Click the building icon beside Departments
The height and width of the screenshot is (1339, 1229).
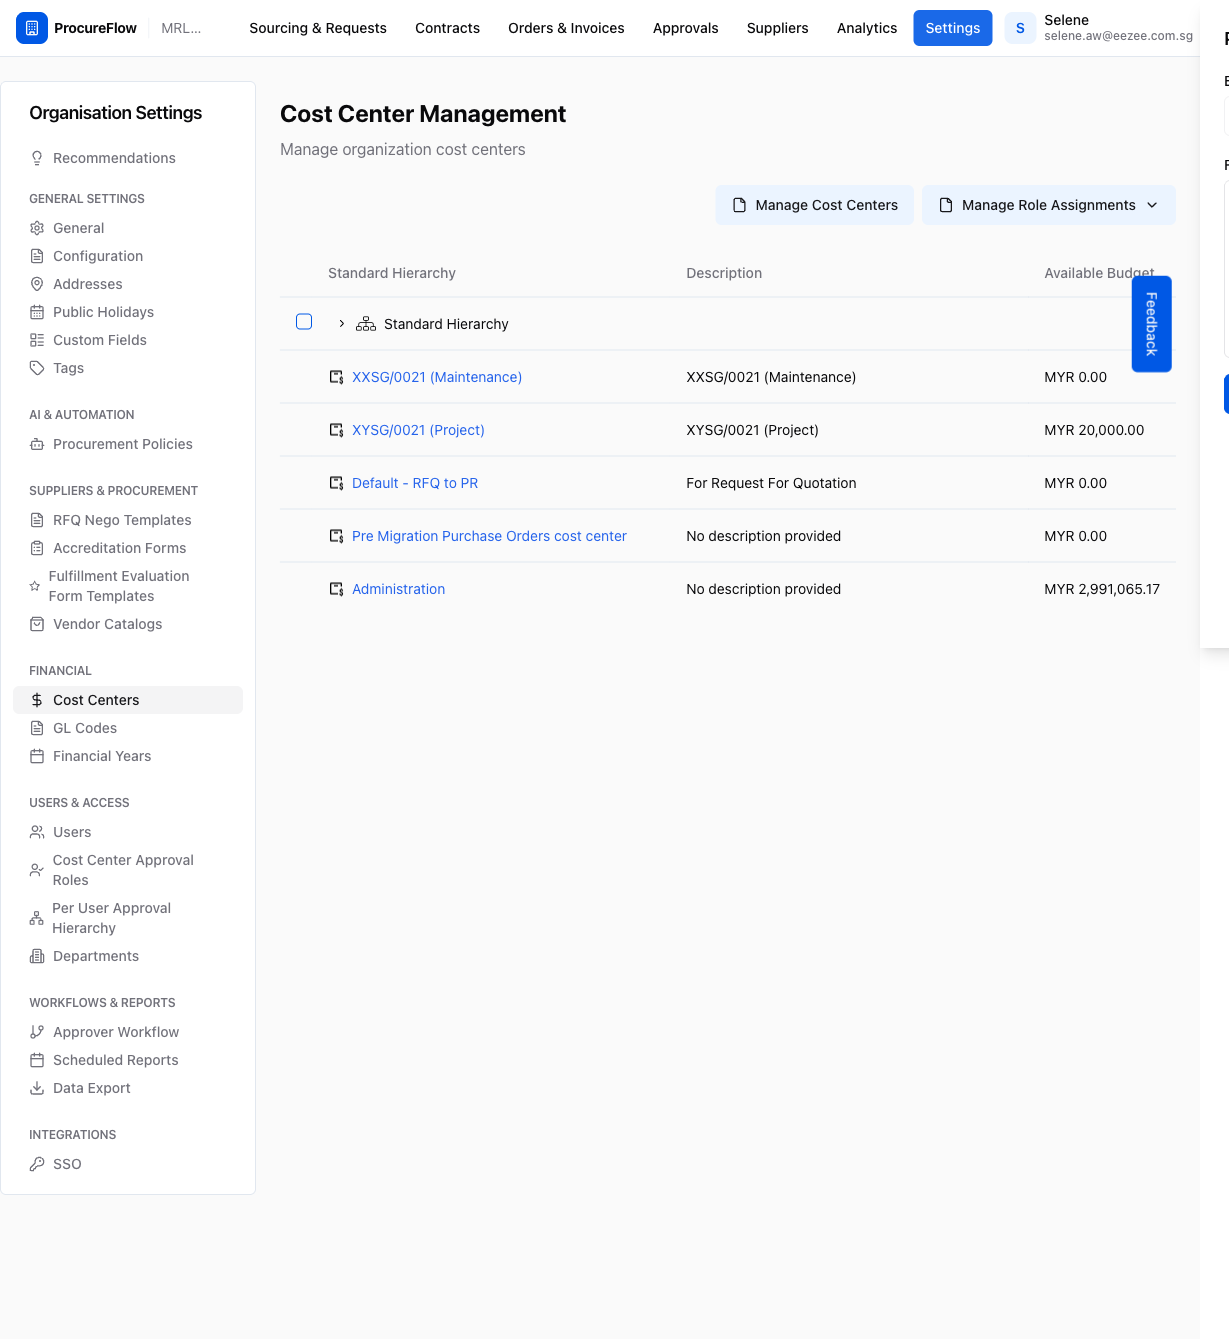37,956
